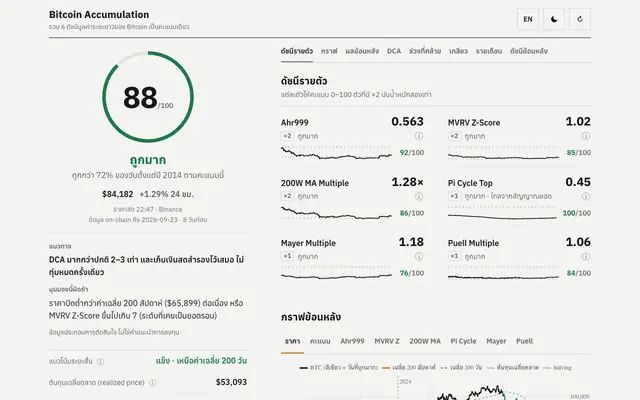Open the ดัชนีย้อนหลัง tab

pyautogui.click(x=529, y=51)
